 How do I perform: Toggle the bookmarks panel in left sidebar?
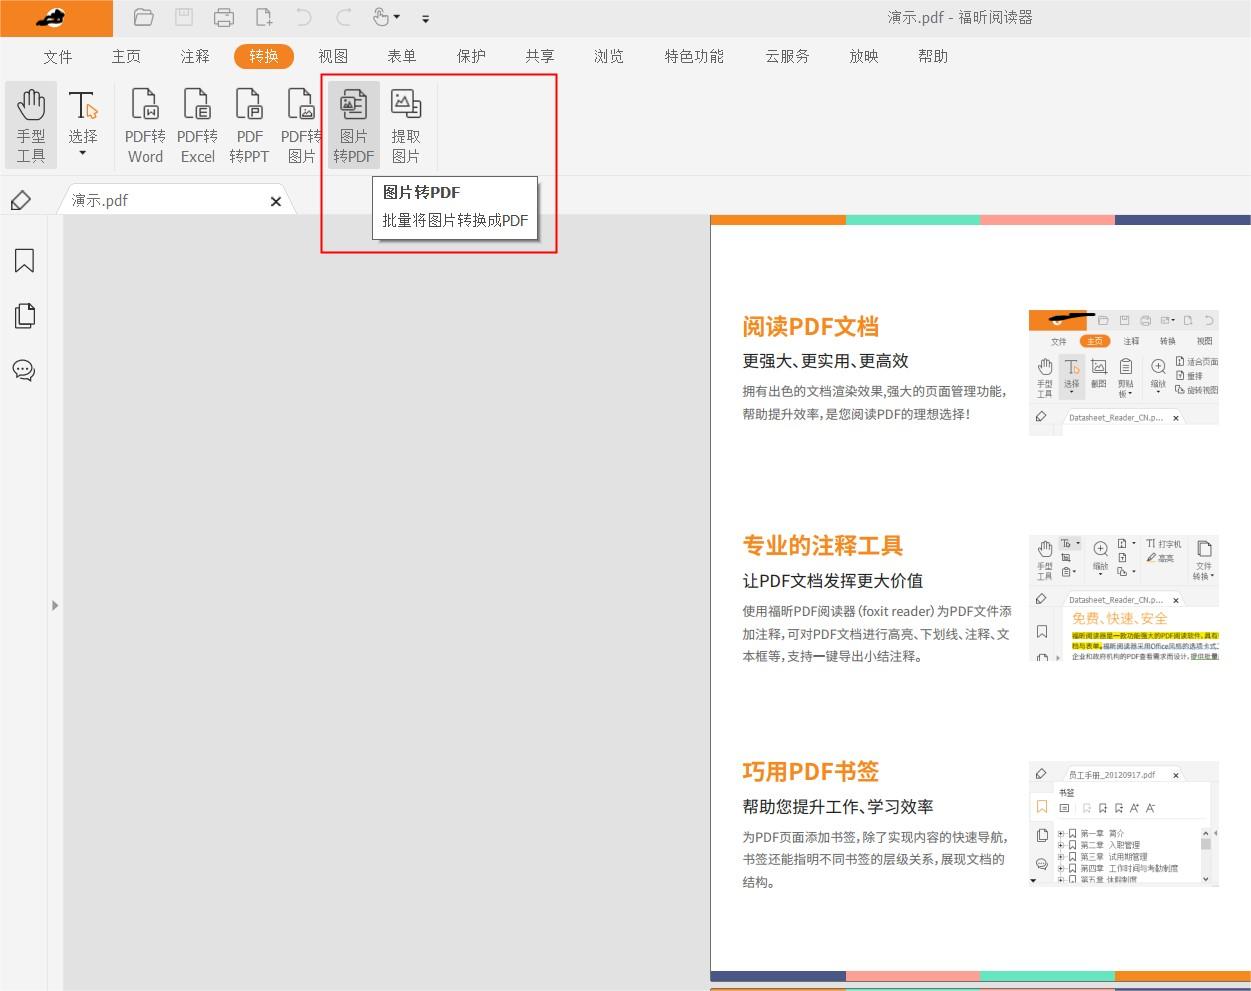pos(23,260)
